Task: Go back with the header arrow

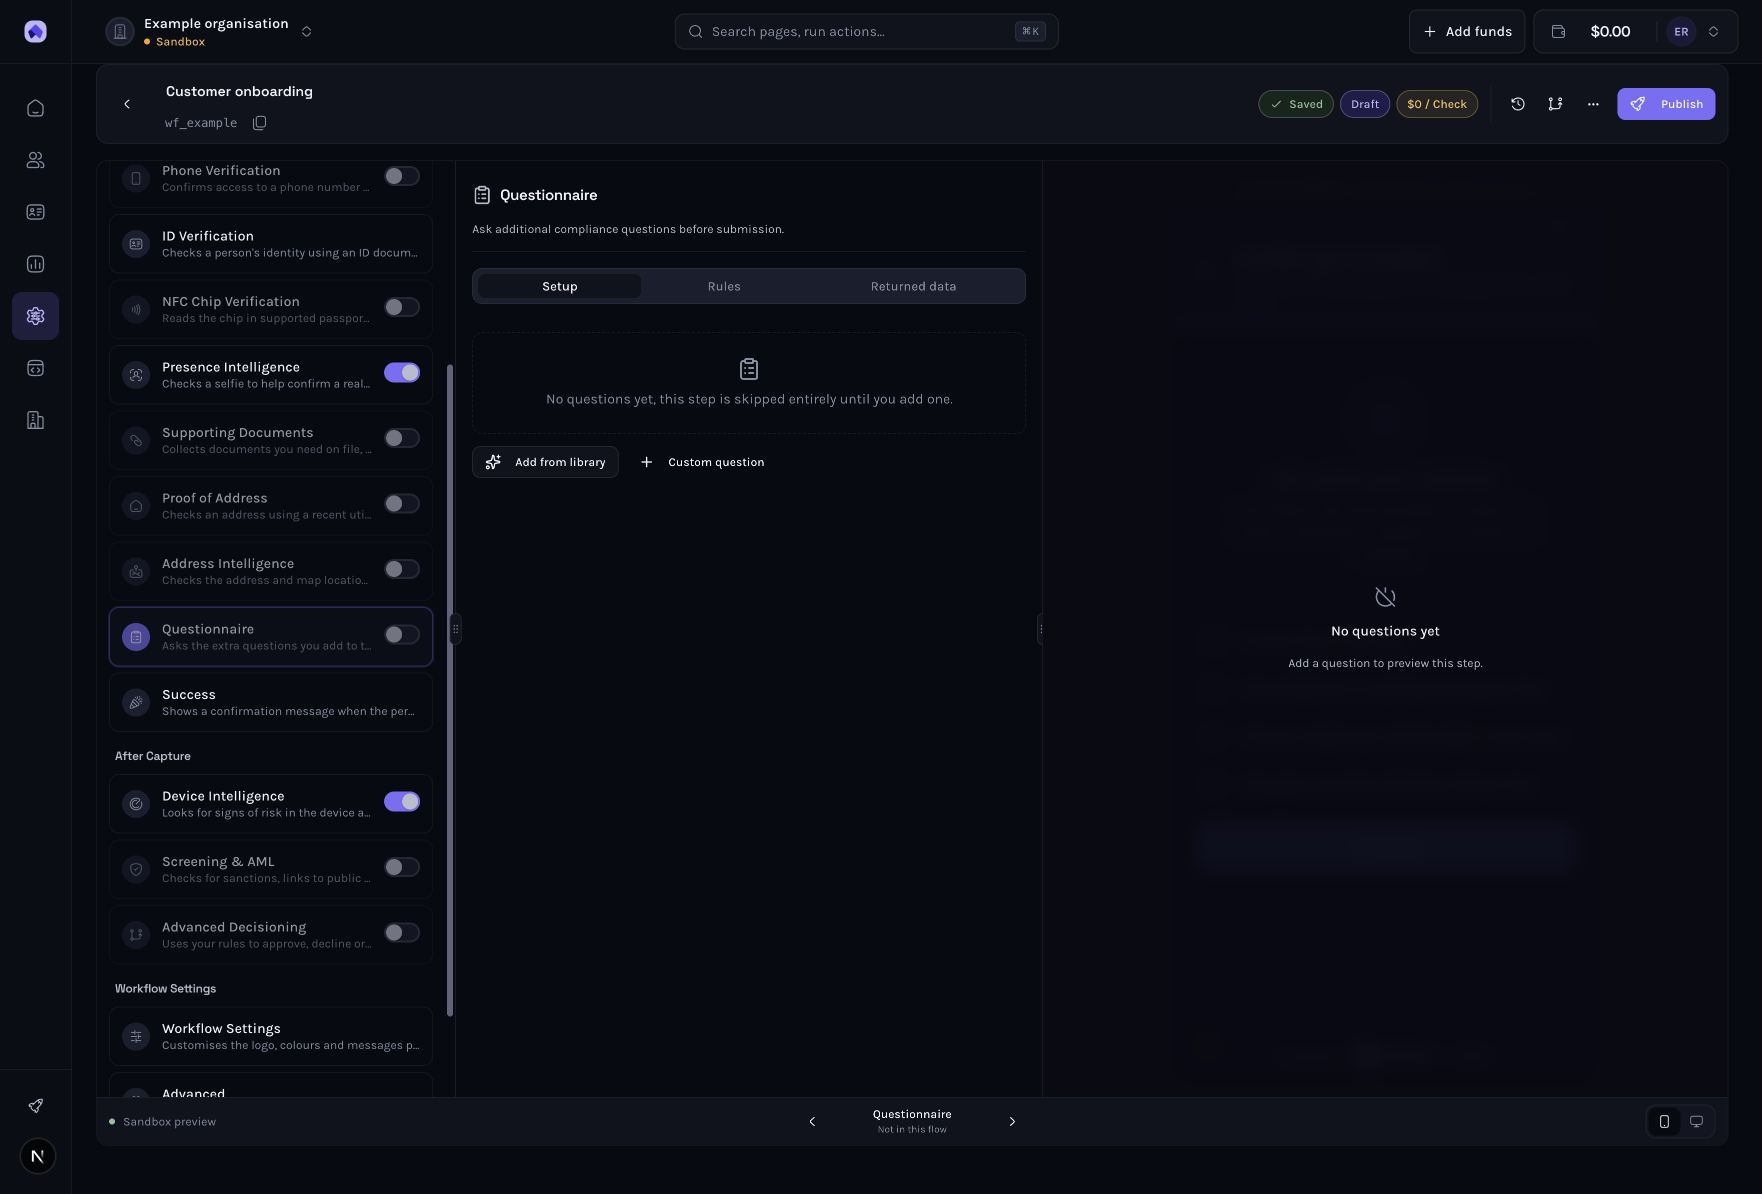Action: pos(127,104)
